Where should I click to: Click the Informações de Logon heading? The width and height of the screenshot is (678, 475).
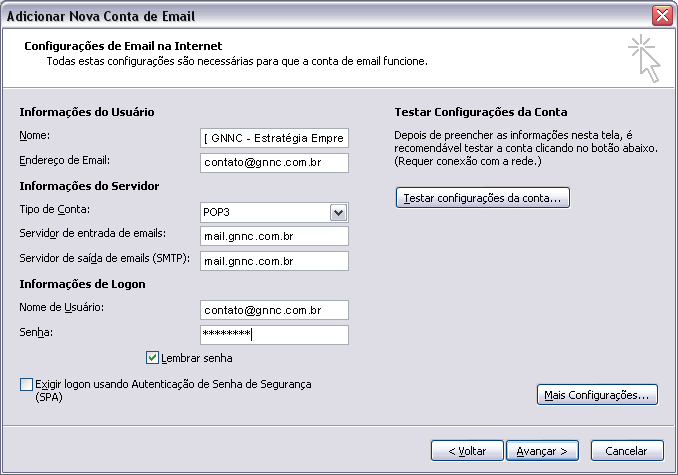click(x=83, y=284)
